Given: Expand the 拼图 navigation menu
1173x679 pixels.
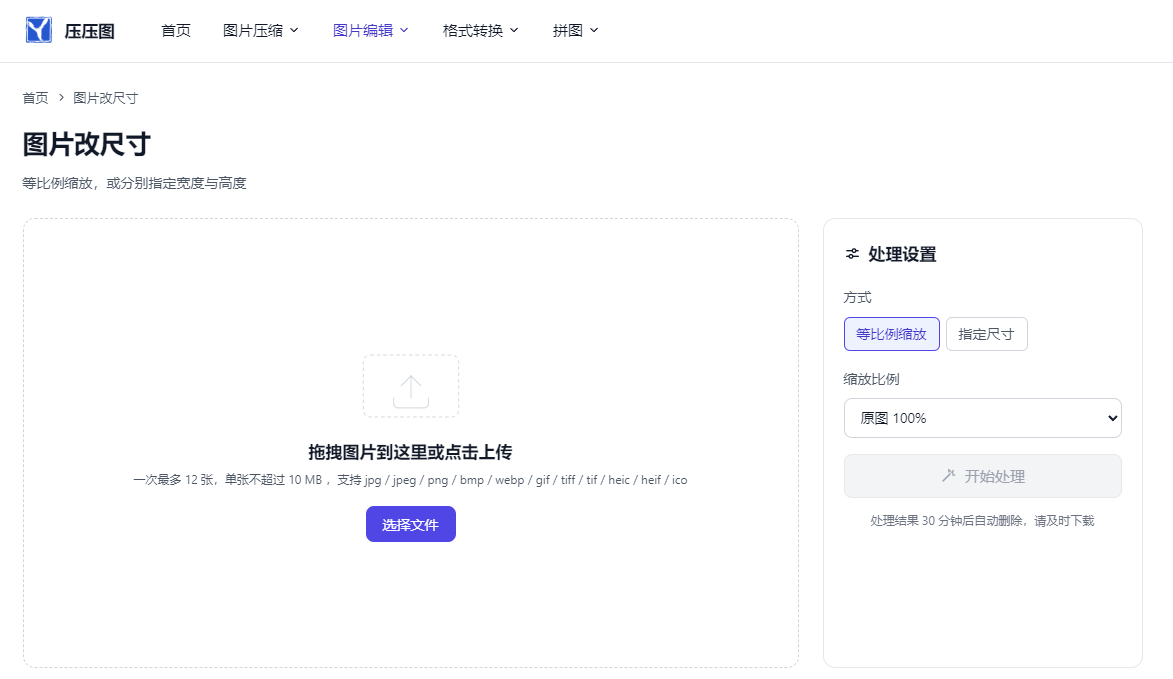Looking at the screenshot, I should (x=575, y=31).
